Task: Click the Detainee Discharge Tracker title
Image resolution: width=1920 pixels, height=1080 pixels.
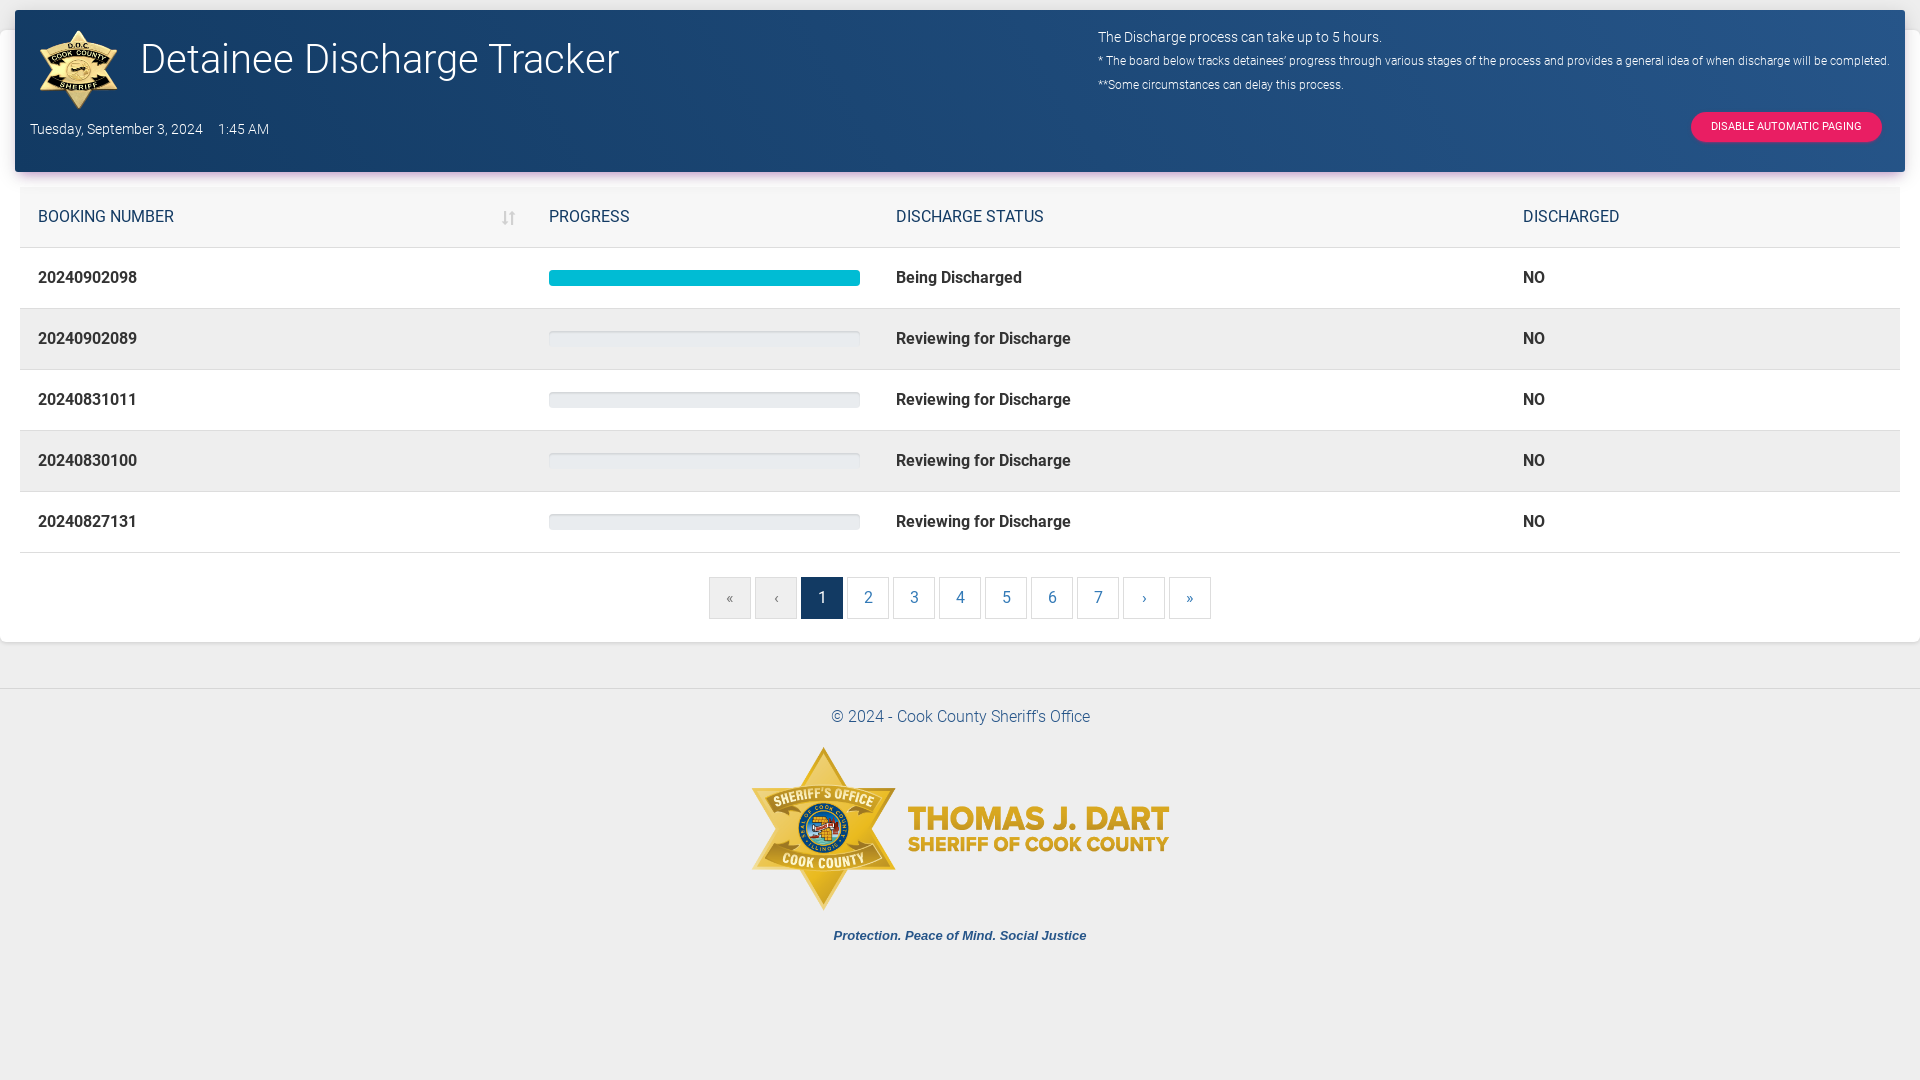Action: click(x=380, y=60)
